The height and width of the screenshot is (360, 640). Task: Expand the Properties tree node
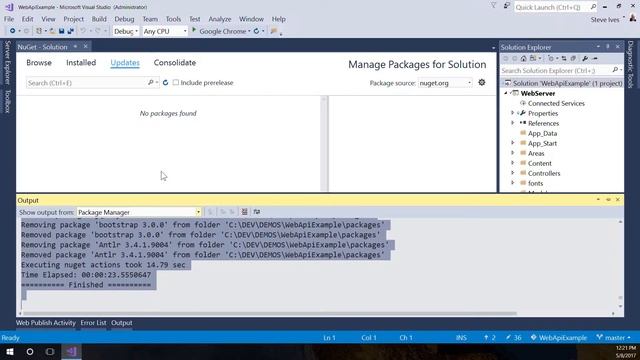[x=513, y=113]
